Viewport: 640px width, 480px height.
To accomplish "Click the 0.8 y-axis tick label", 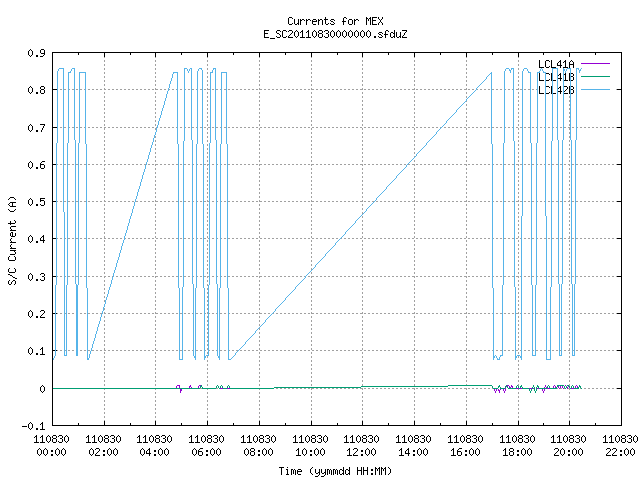I will pyautogui.click(x=36, y=90).
